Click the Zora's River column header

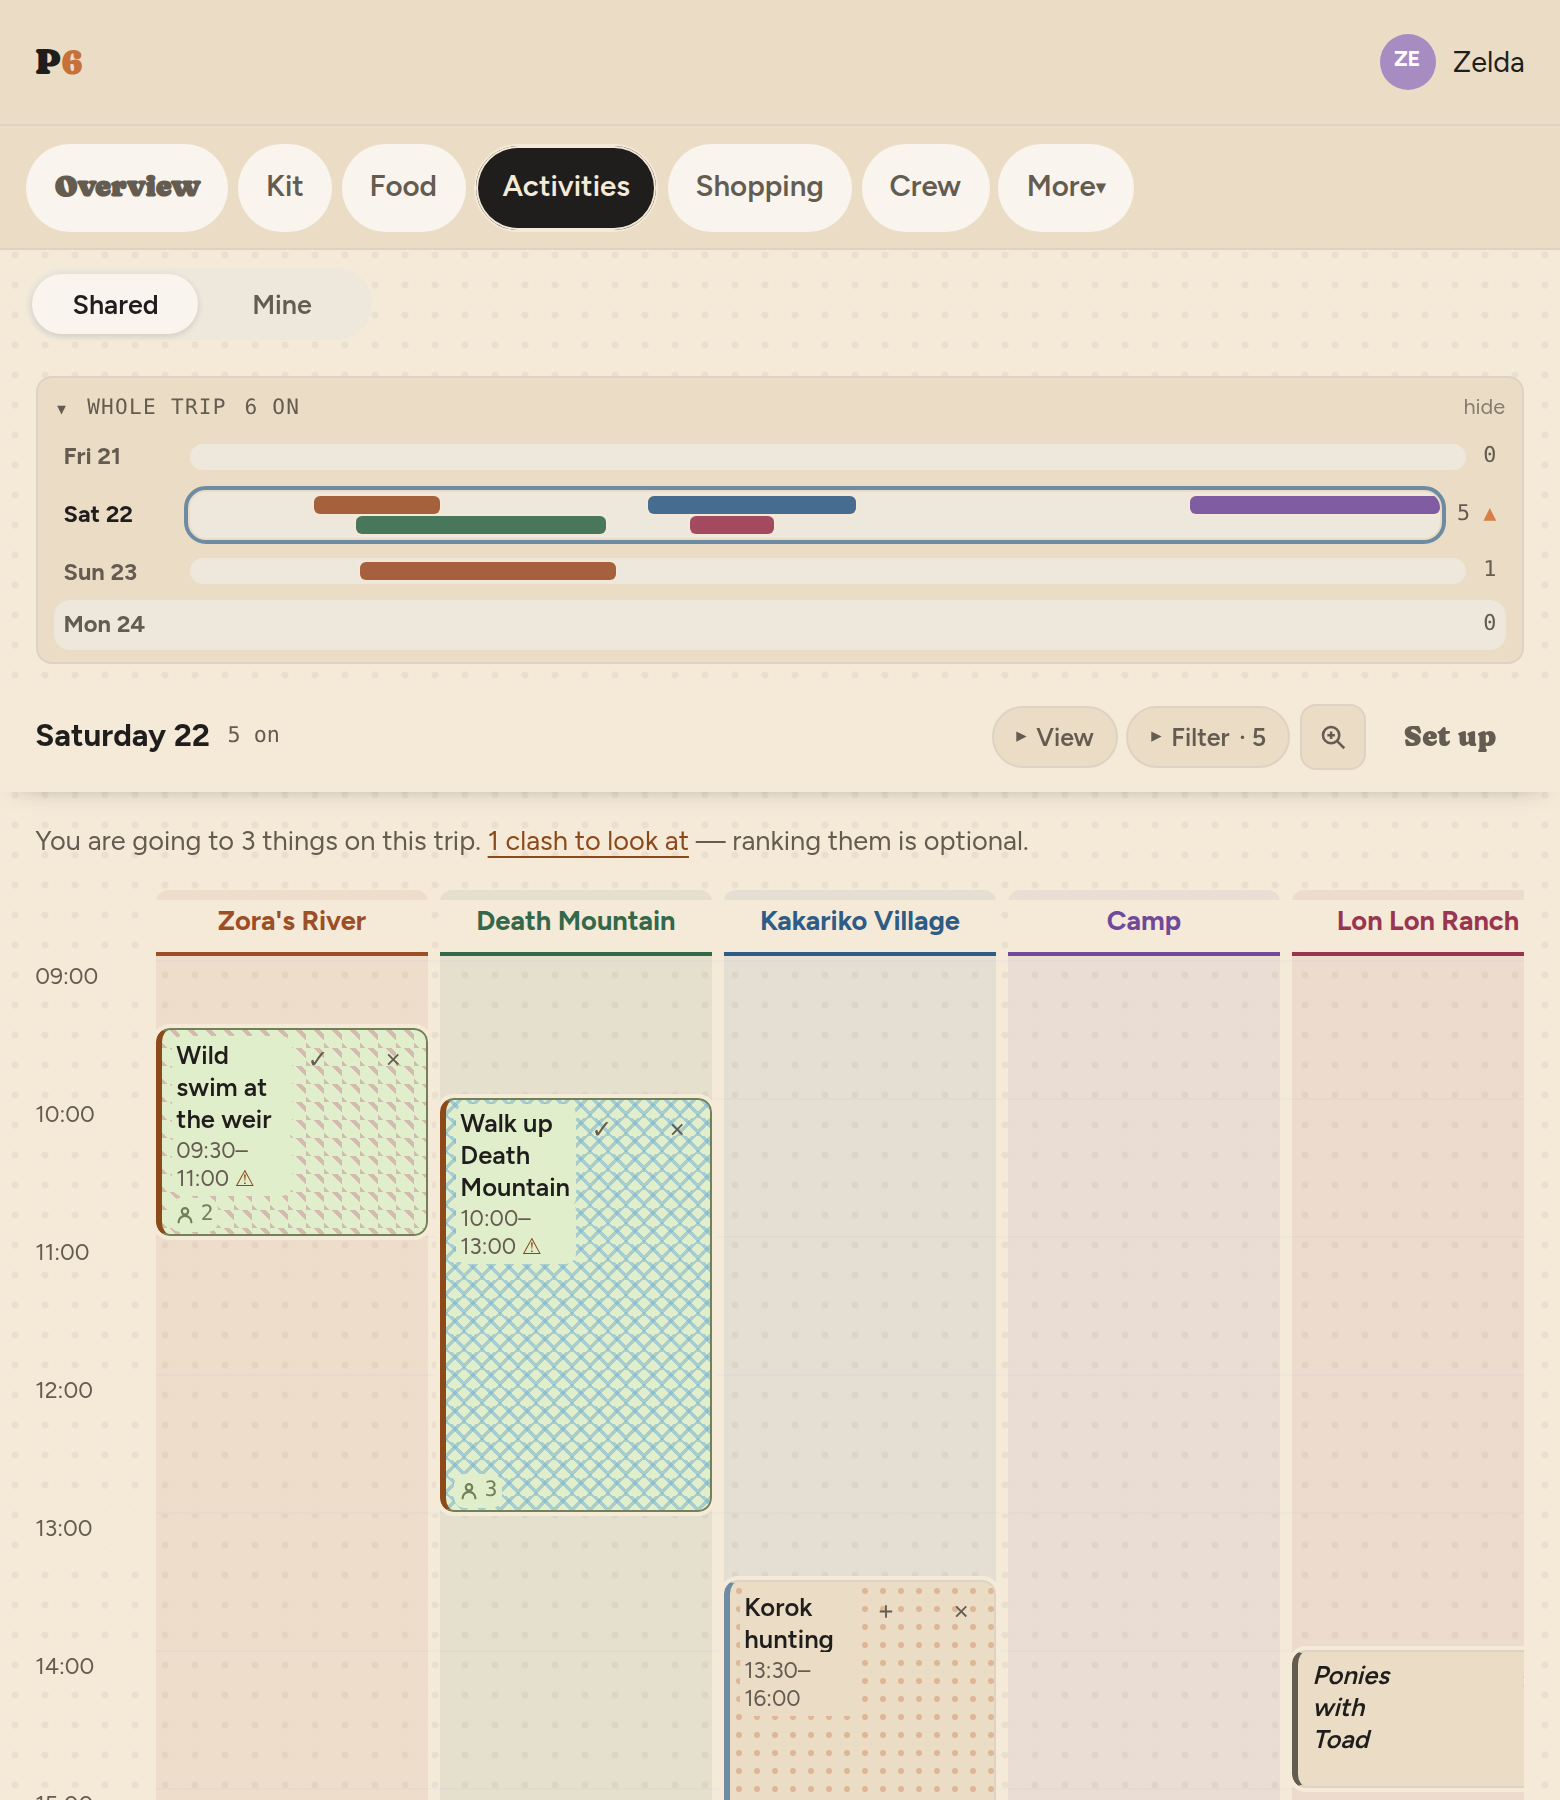[x=292, y=922]
